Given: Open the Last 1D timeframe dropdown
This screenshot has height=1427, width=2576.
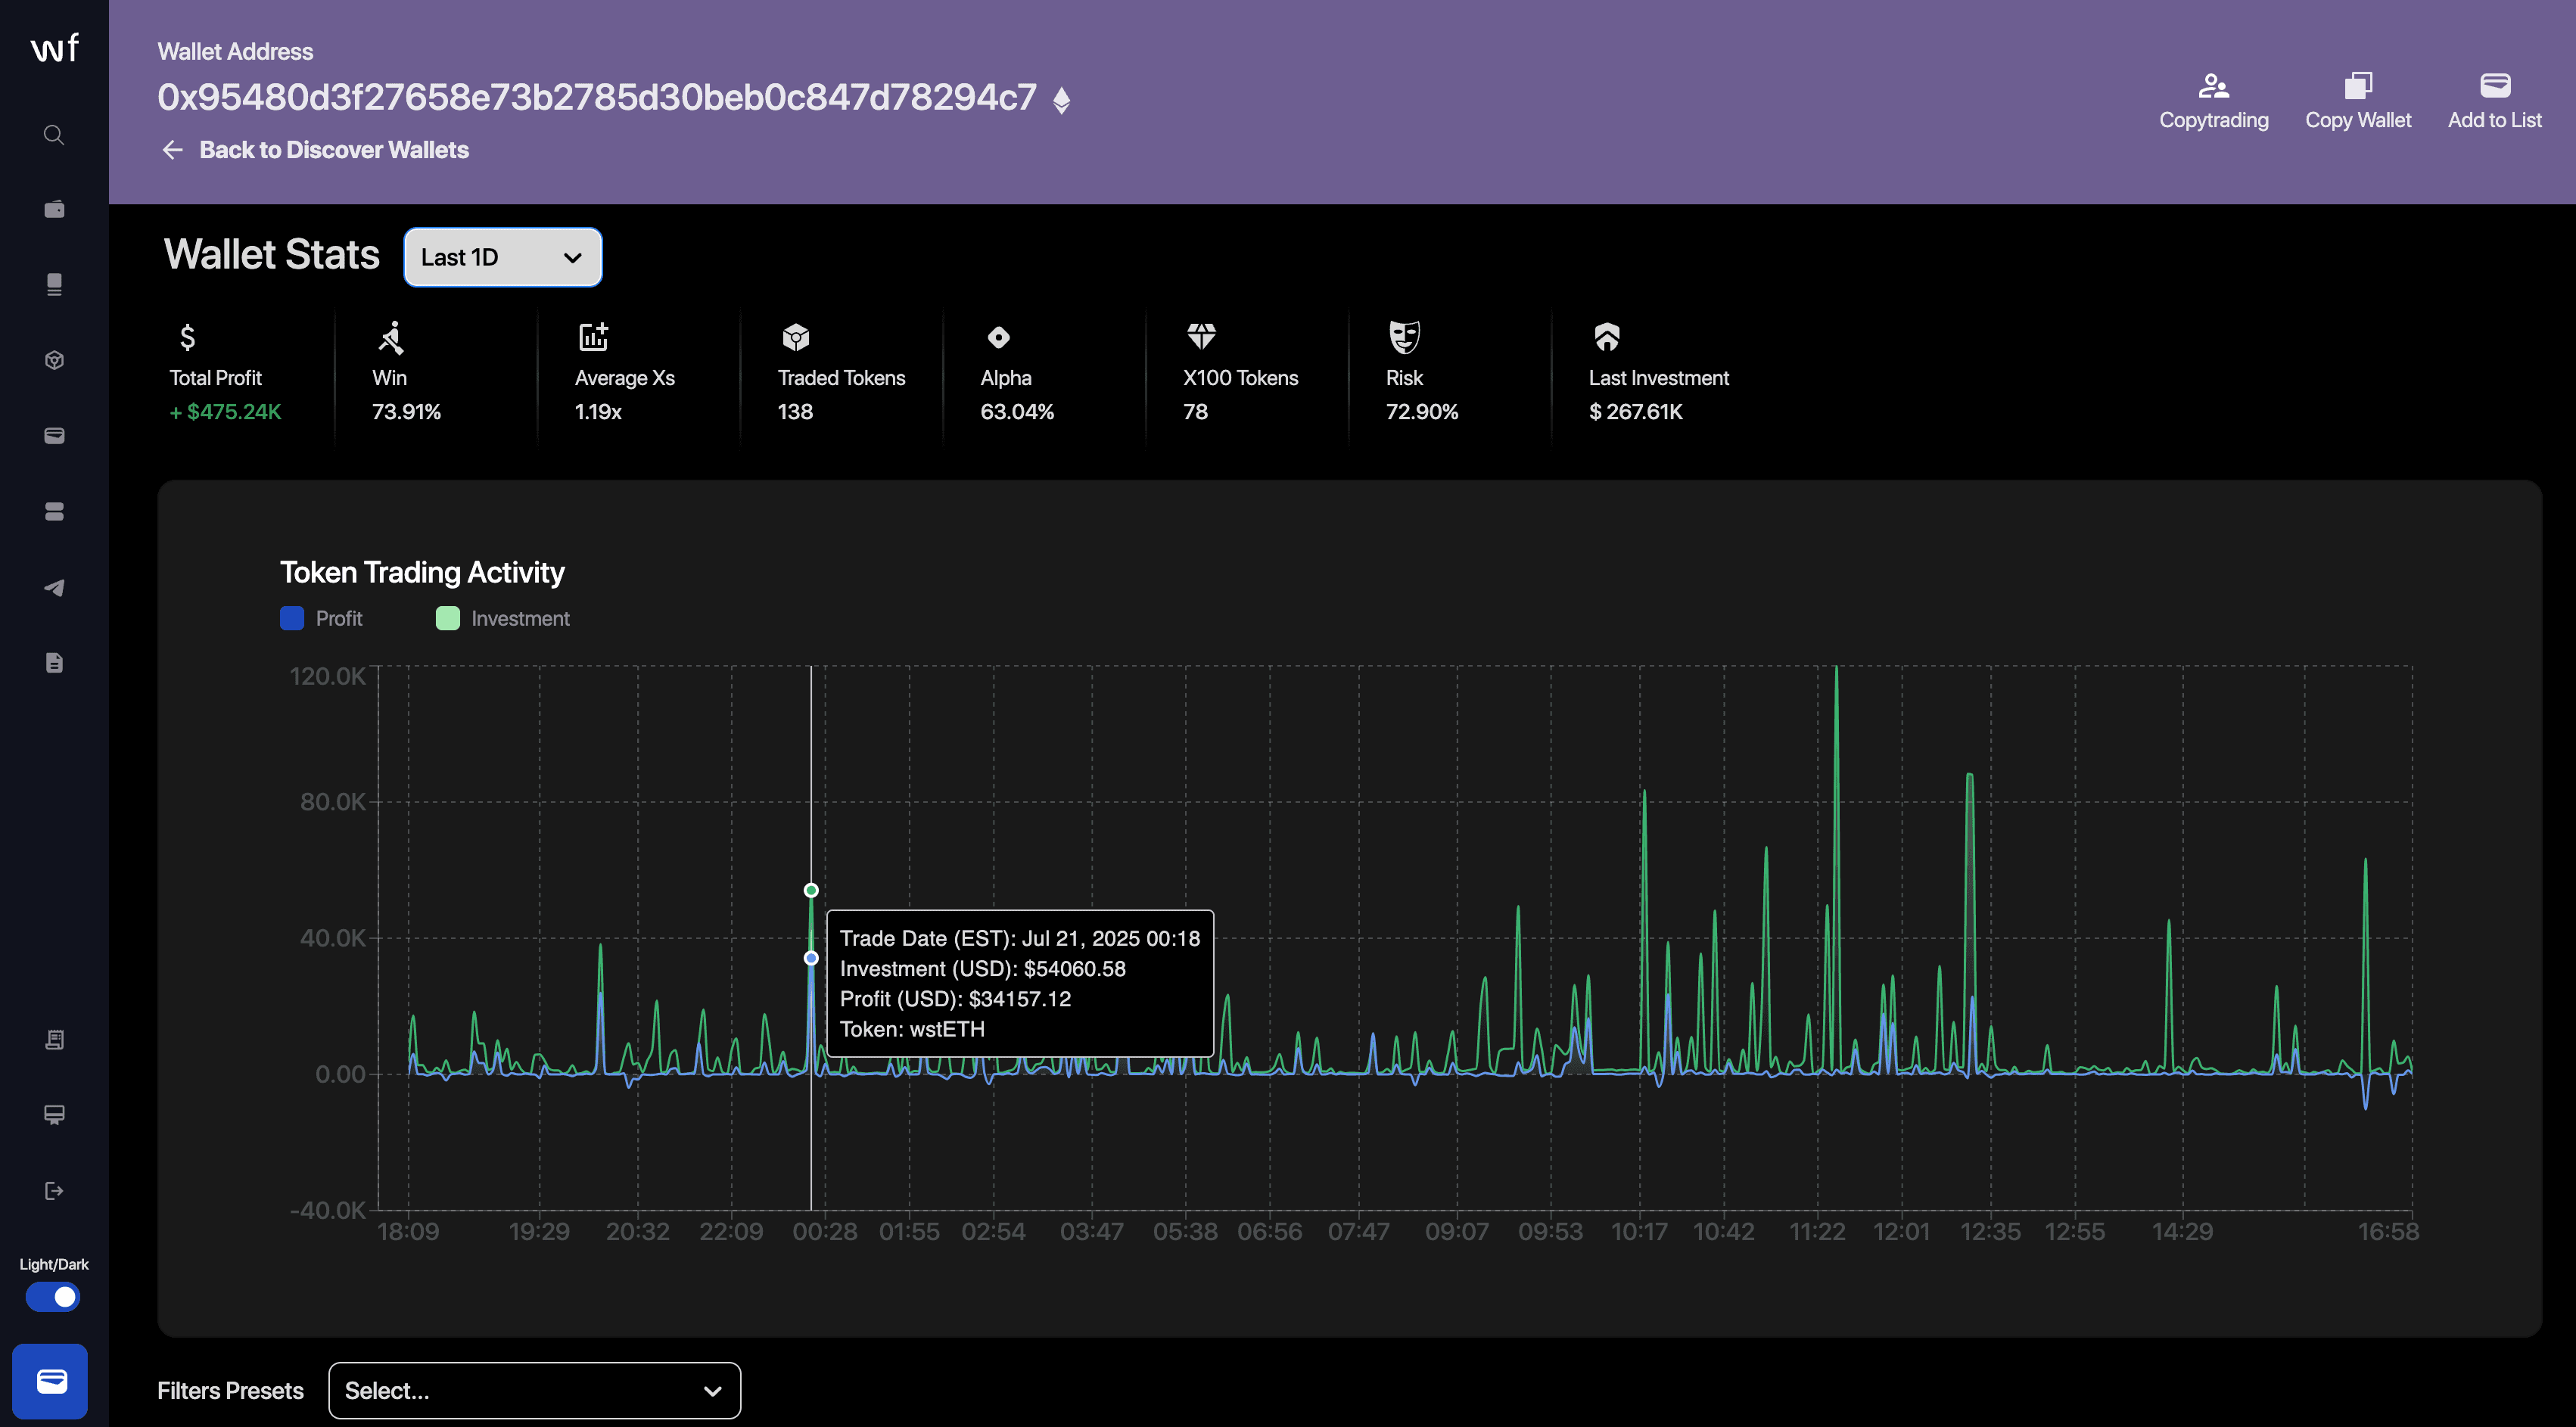Looking at the screenshot, I should (x=502, y=257).
